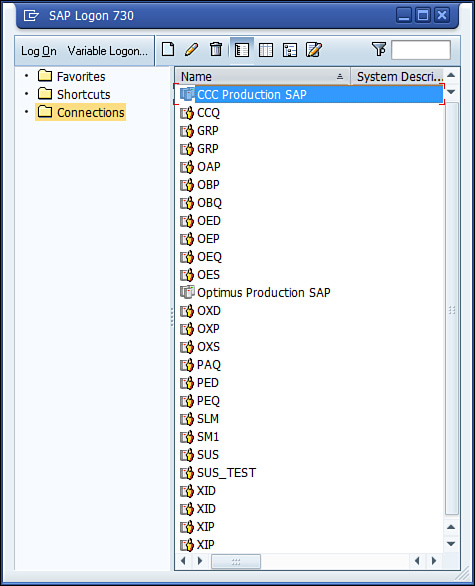The image size is (475, 586).
Task: Click the System Description column header
Action: pyautogui.click(x=398, y=76)
